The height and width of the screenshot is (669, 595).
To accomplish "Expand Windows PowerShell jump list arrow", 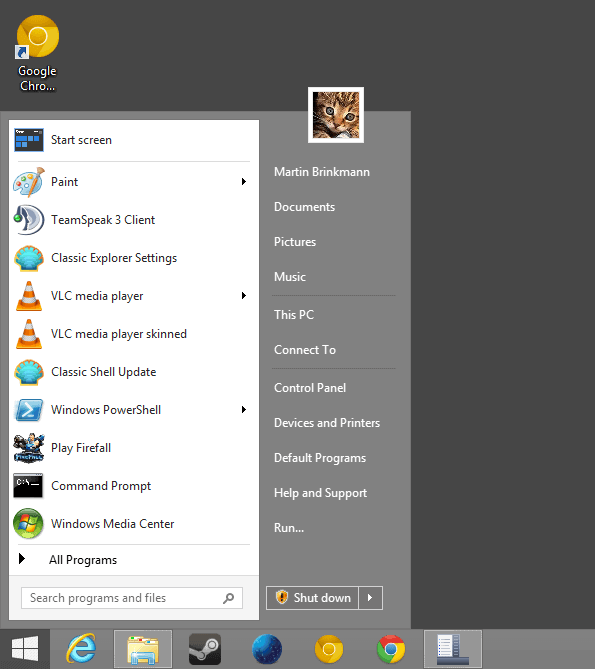I will tap(244, 410).
